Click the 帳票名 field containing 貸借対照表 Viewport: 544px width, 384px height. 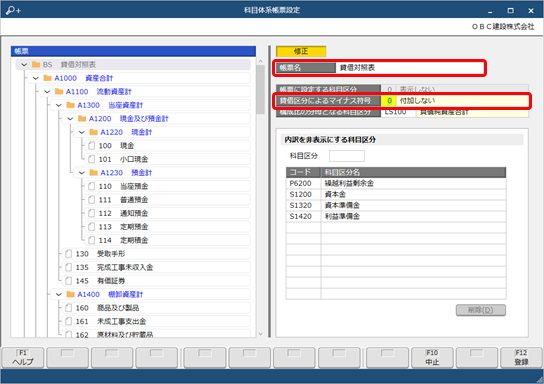tap(409, 68)
